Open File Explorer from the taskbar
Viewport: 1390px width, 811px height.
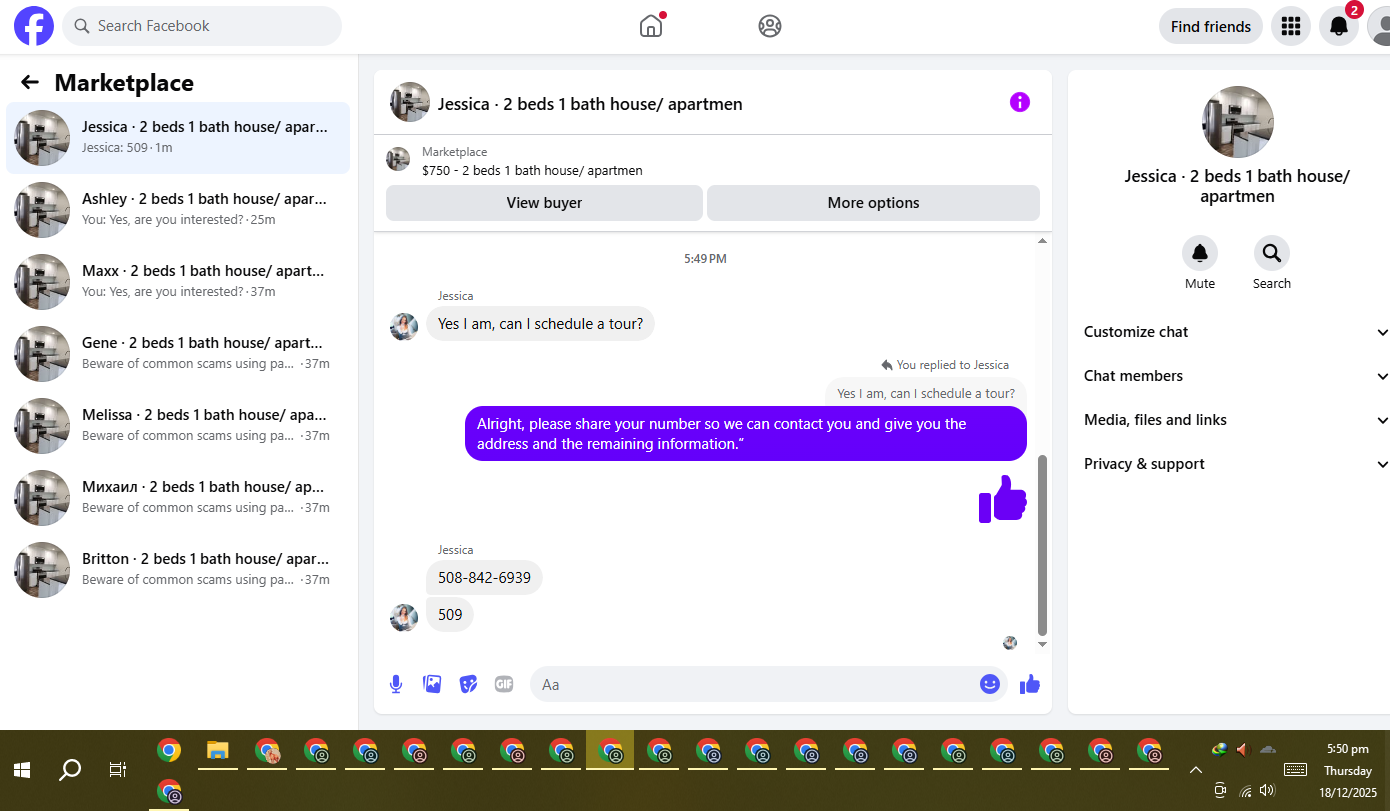click(218, 751)
